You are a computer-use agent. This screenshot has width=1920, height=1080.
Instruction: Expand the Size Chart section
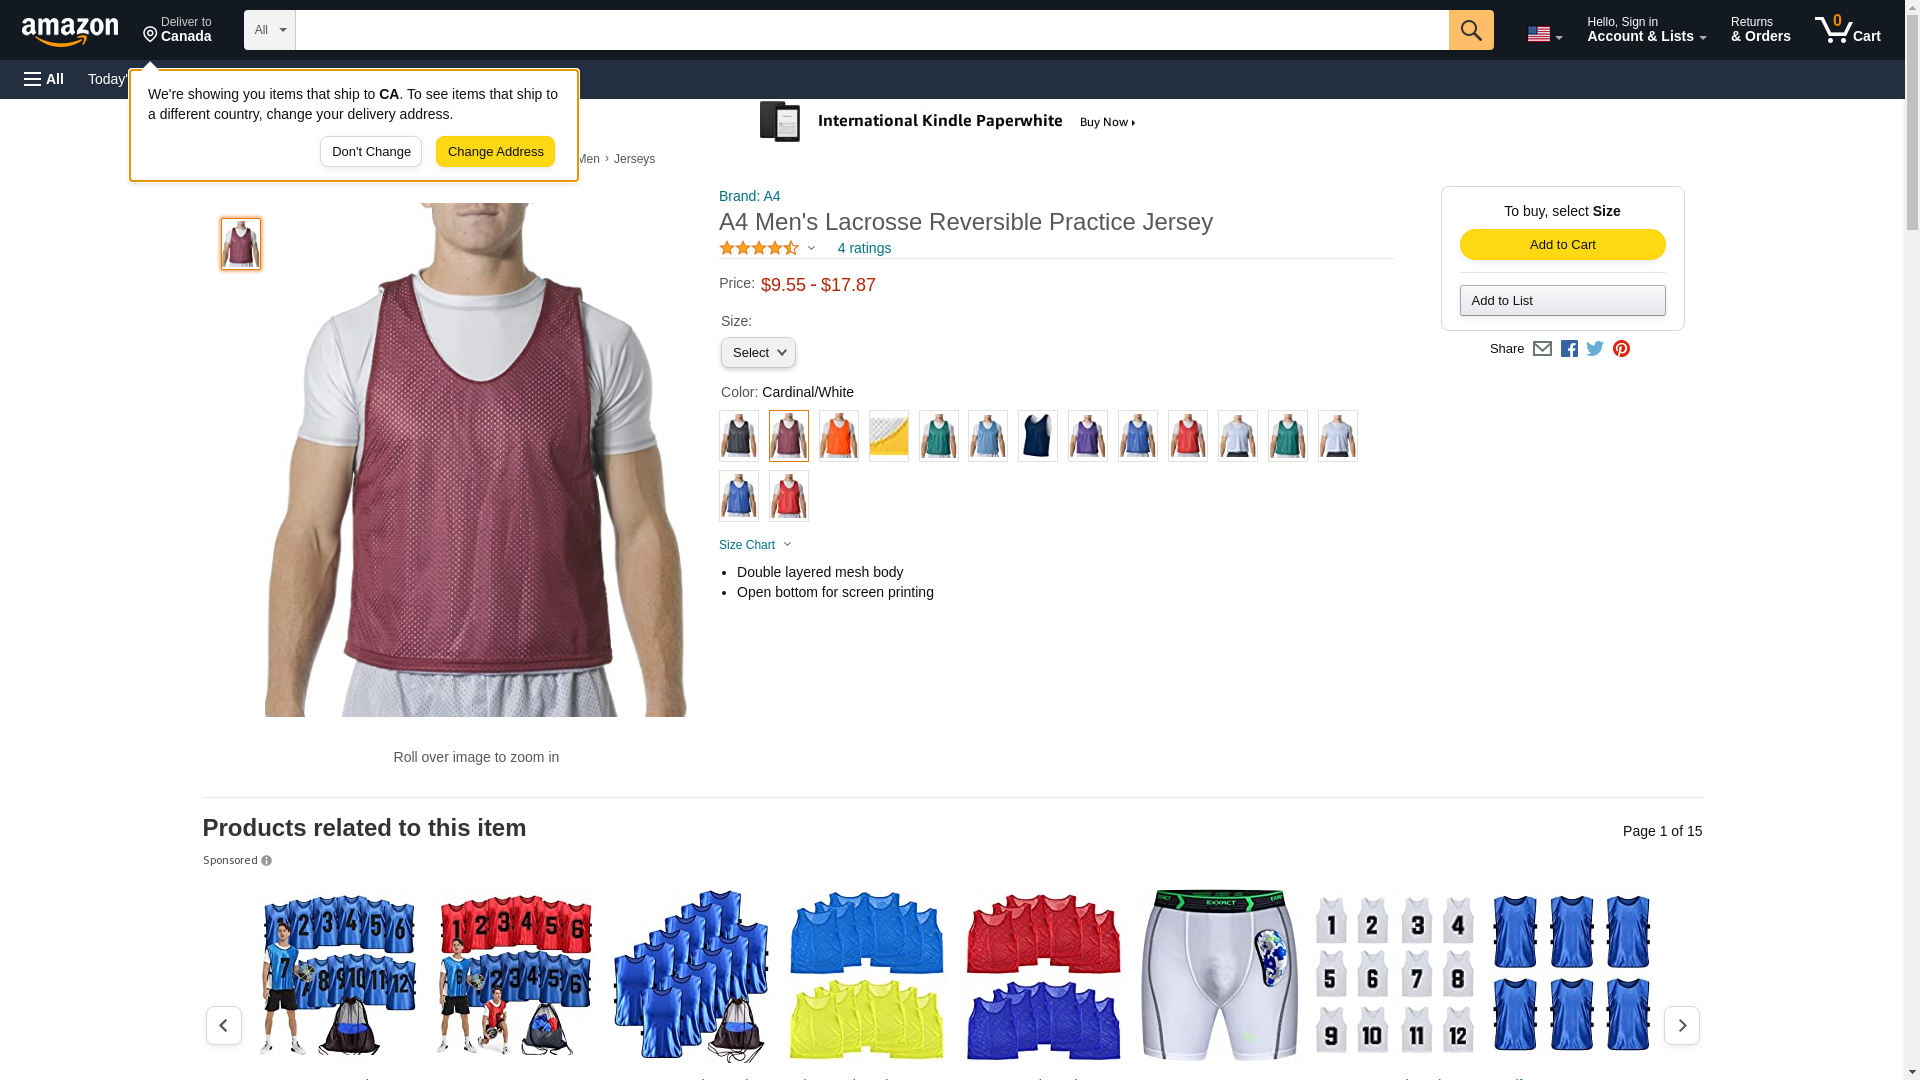pyautogui.click(x=755, y=545)
